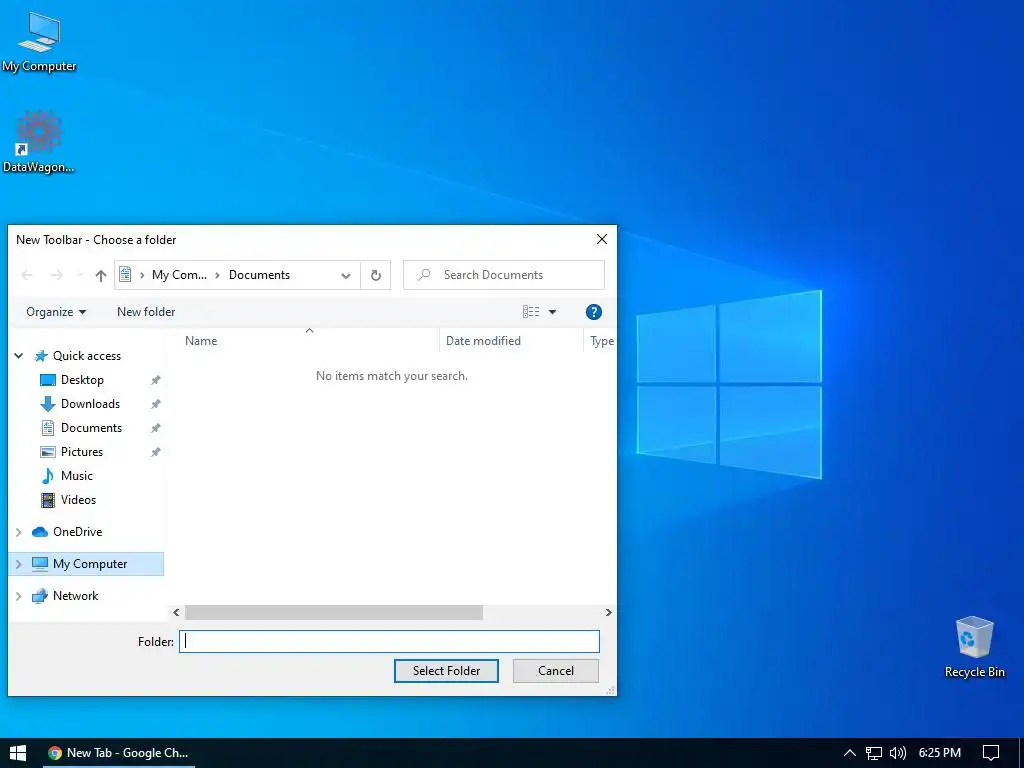Click the horizontal scrollbar thumb
The width and height of the screenshot is (1024, 768).
[x=334, y=613]
